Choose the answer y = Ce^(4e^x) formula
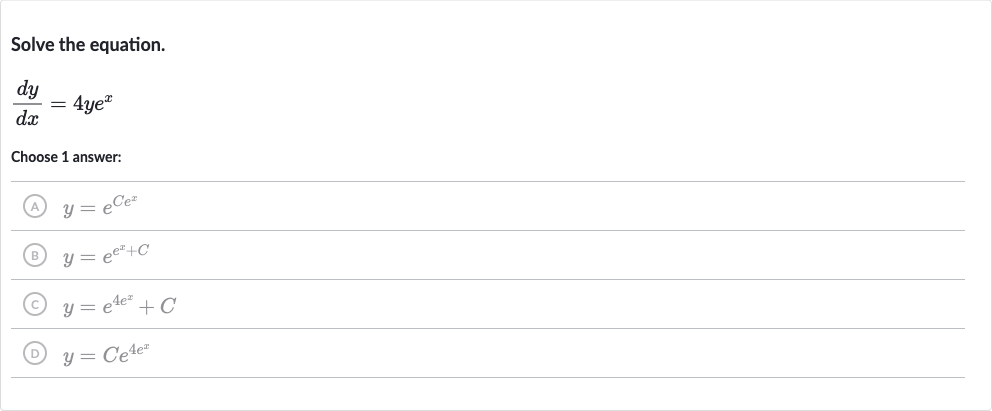Viewport: 992px width, 411px height. point(106,353)
